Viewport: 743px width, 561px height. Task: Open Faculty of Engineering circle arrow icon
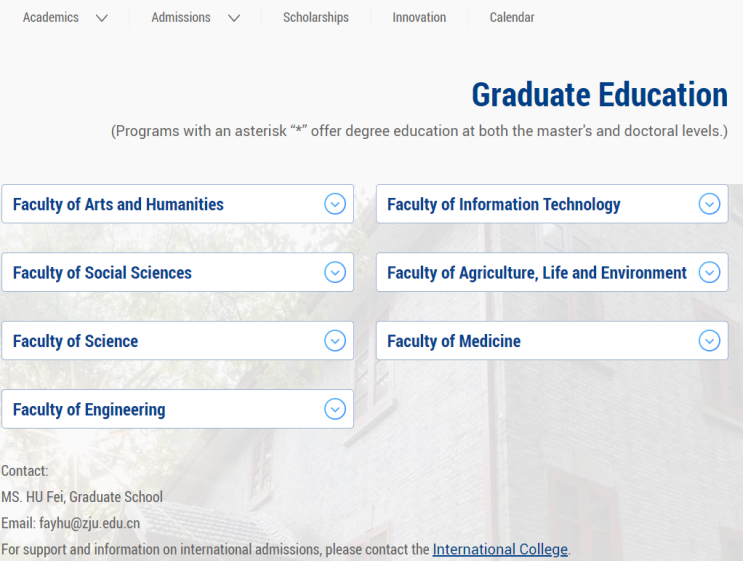point(335,409)
